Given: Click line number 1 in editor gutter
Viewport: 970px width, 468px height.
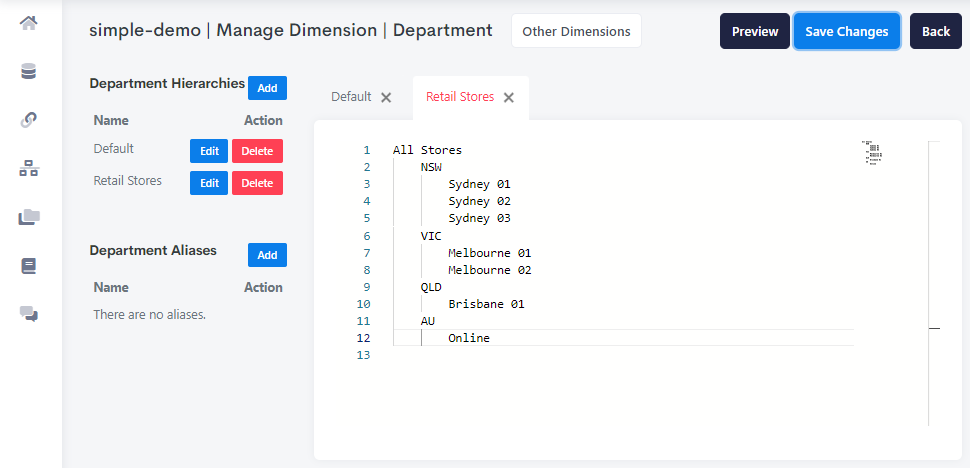Looking at the screenshot, I should tap(367, 150).
